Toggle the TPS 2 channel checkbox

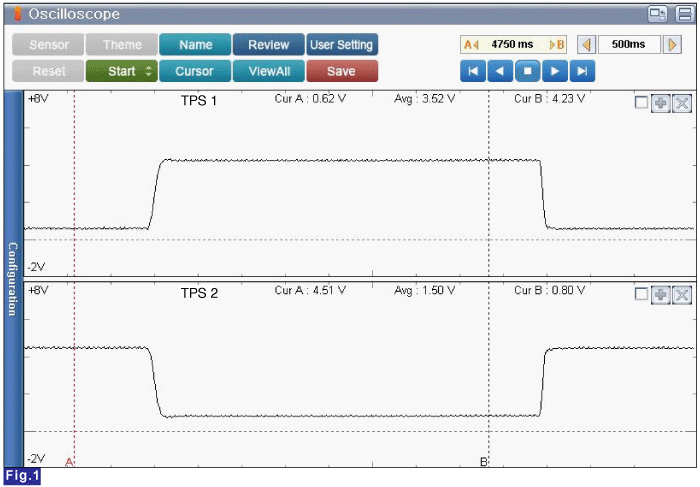pyautogui.click(x=641, y=294)
